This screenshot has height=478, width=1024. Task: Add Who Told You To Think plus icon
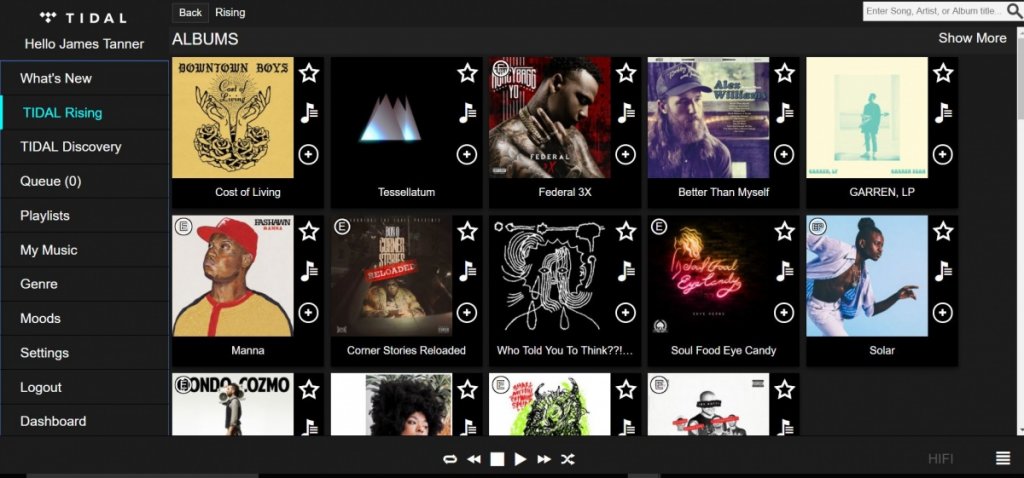(x=626, y=313)
